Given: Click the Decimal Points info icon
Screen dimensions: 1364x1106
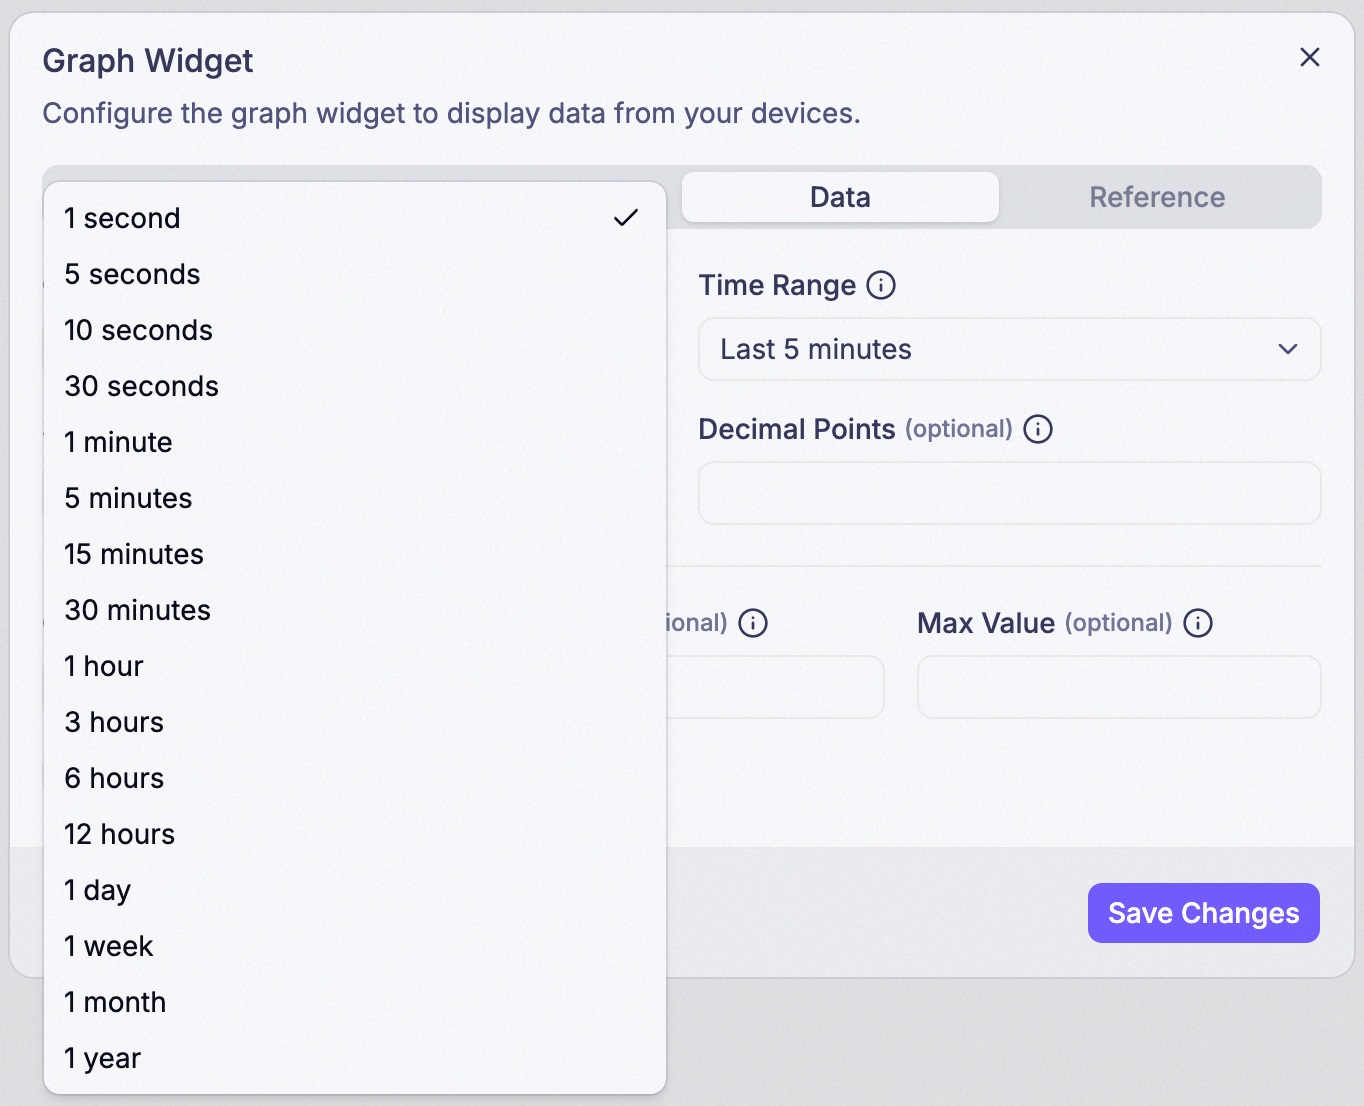Looking at the screenshot, I should coord(1038,429).
